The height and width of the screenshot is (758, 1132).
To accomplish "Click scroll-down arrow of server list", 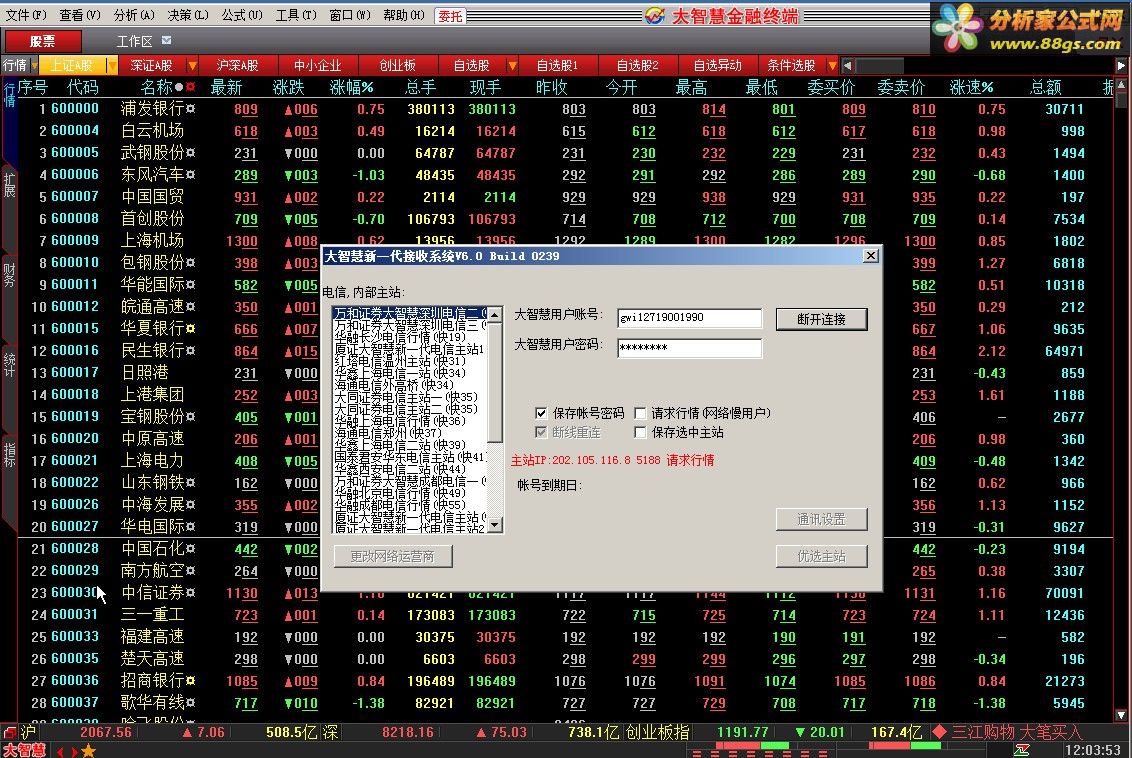I will (x=495, y=526).
